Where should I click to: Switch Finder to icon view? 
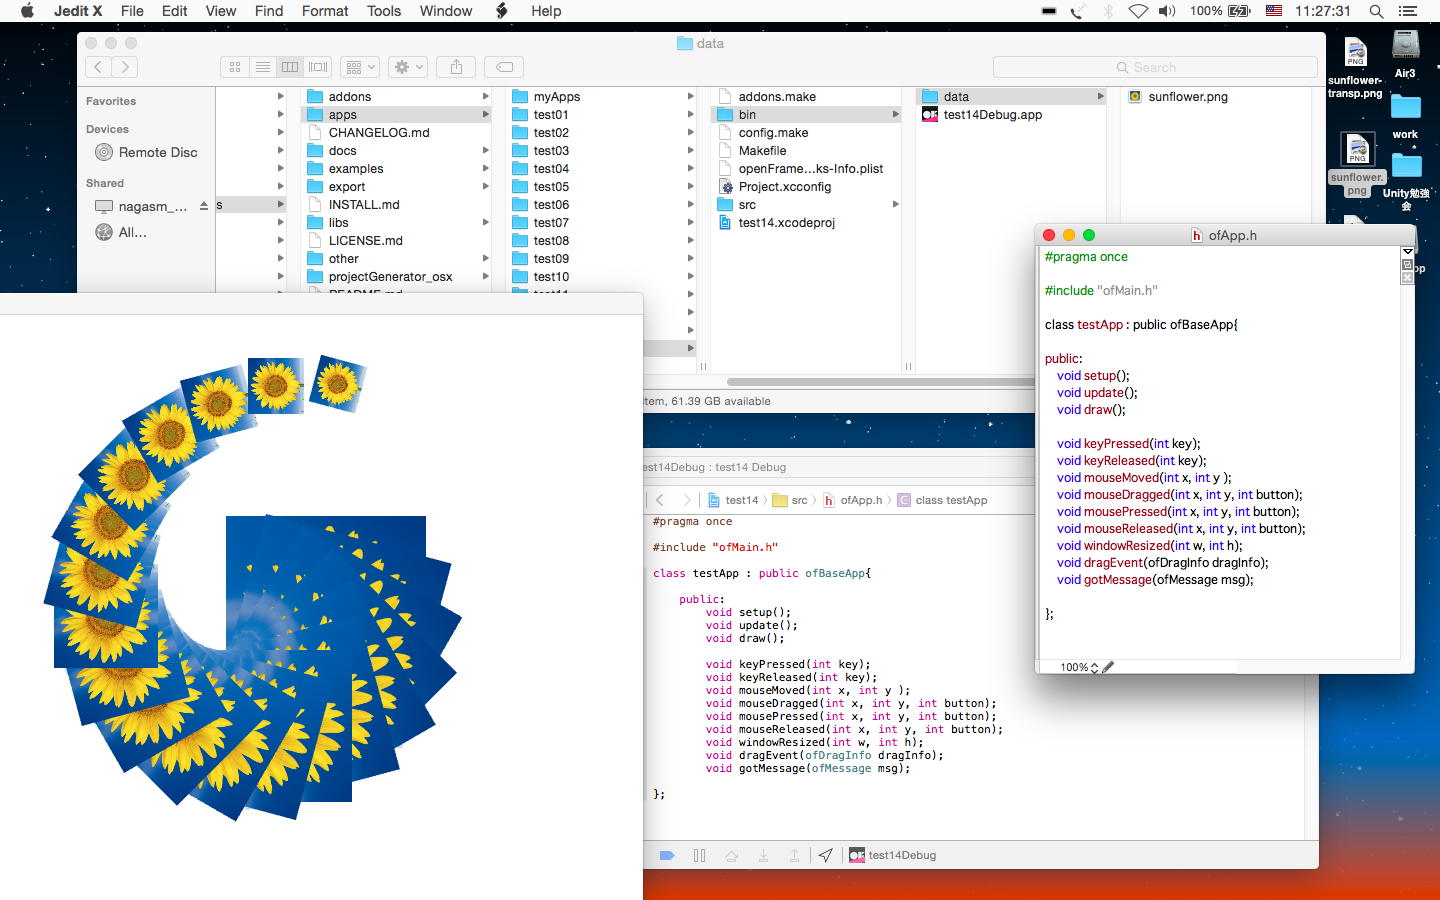(235, 67)
